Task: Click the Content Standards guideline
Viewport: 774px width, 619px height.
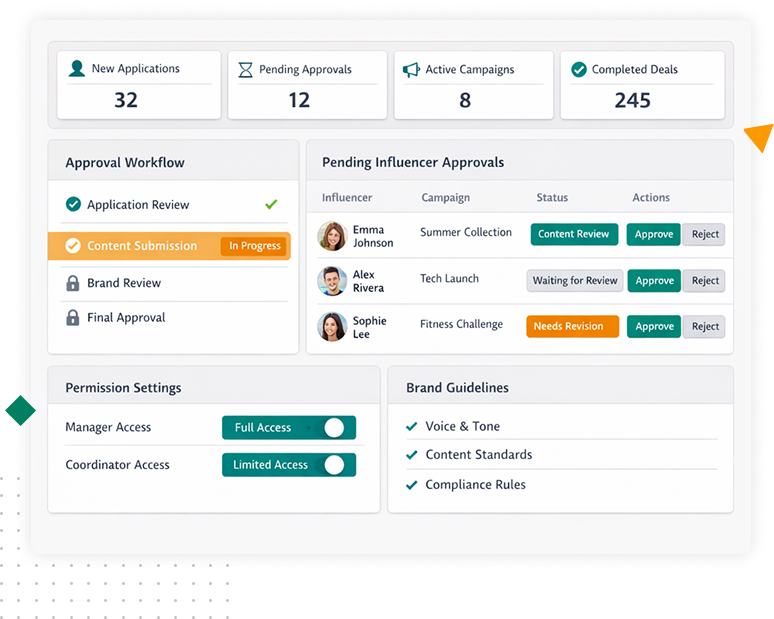Action: pyautogui.click(x=479, y=455)
